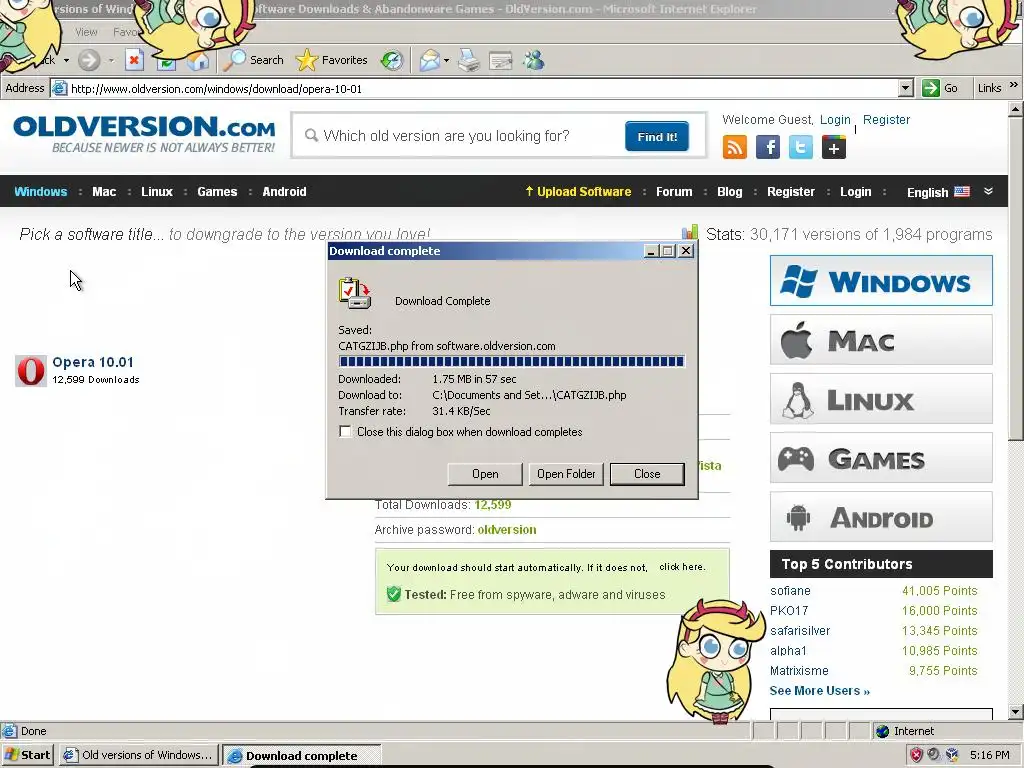Image resolution: width=1024 pixels, height=768 pixels.
Task: Select the Windows nav tab
Action: click(40, 191)
